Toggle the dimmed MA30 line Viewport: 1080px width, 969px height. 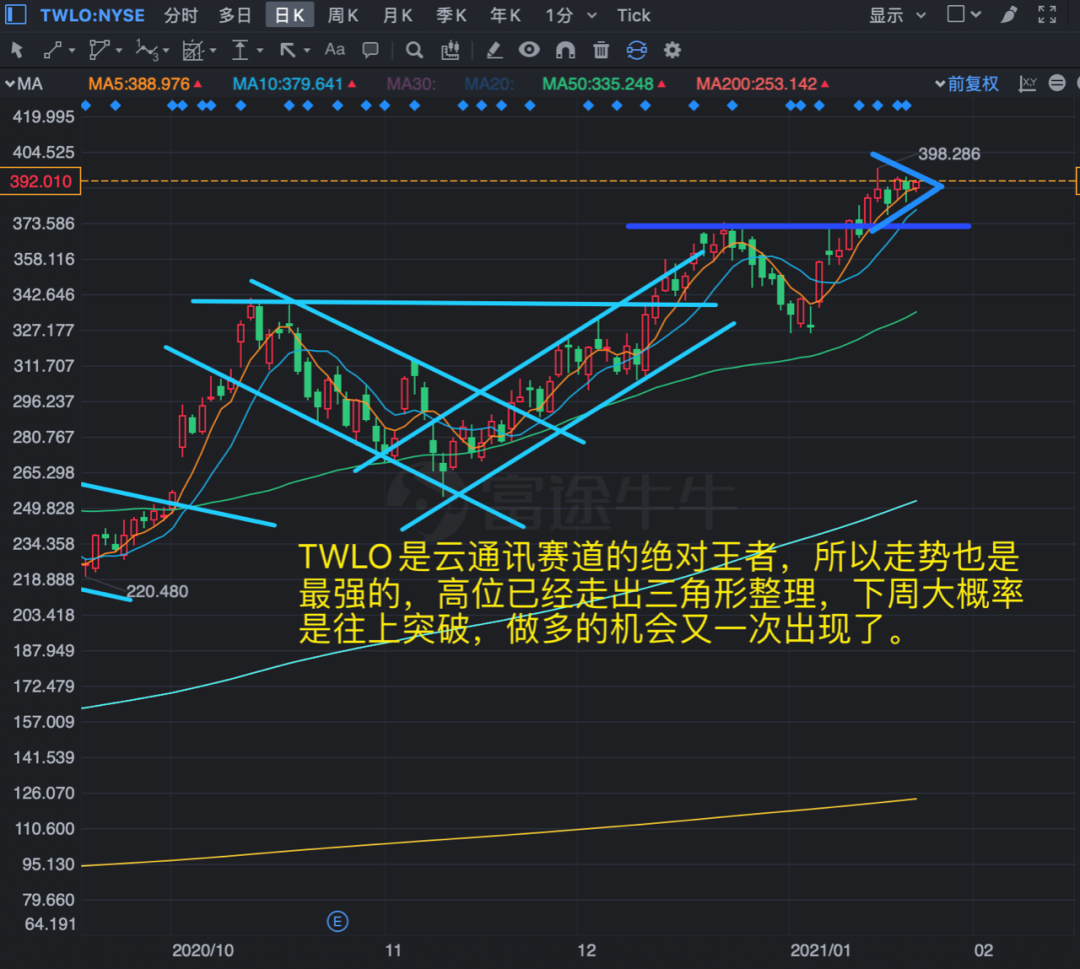(411, 84)
